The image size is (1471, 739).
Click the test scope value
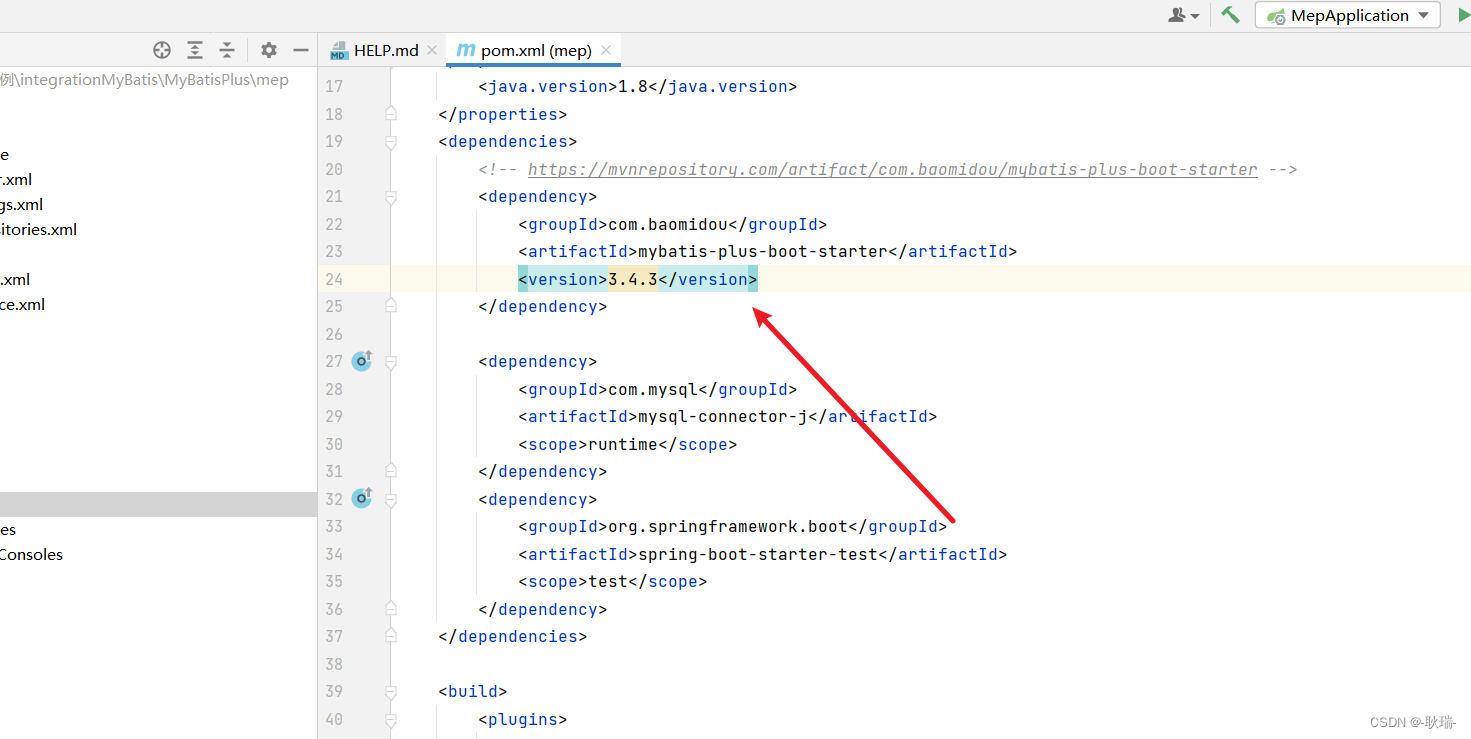[608, 582]
